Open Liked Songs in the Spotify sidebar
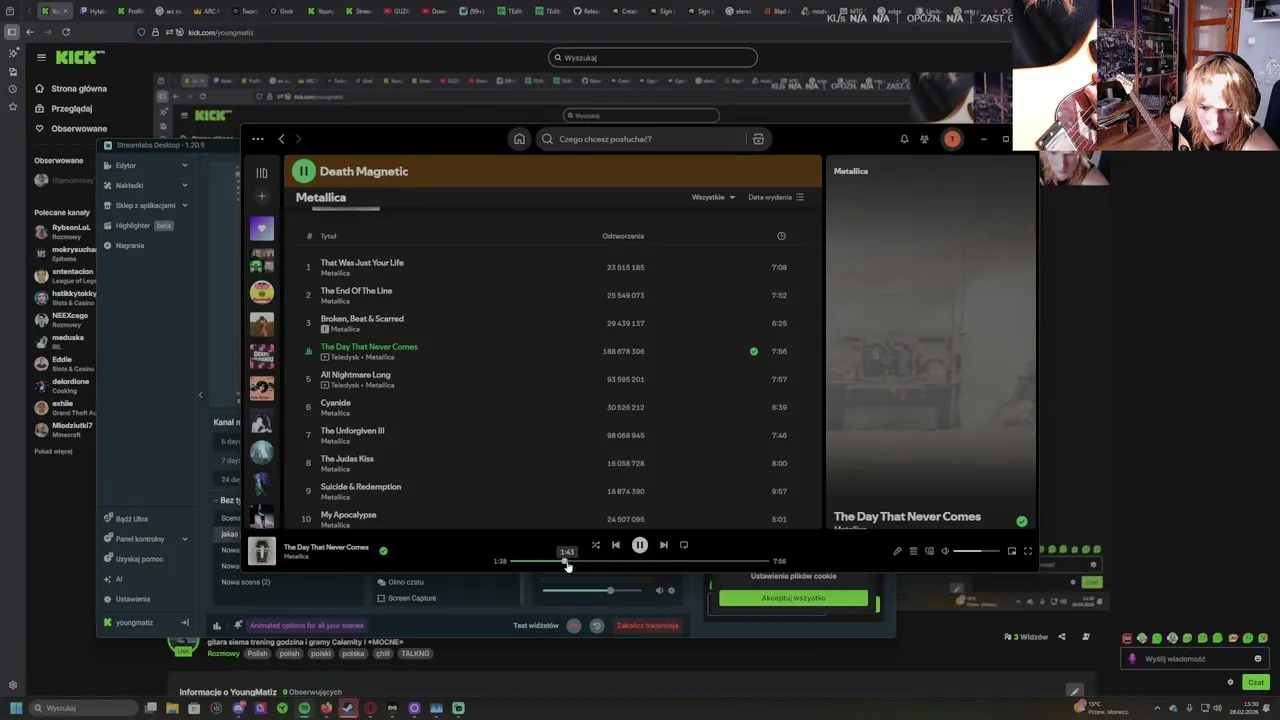The height and width of the screenshot is (720, 1280). point(262,228)
